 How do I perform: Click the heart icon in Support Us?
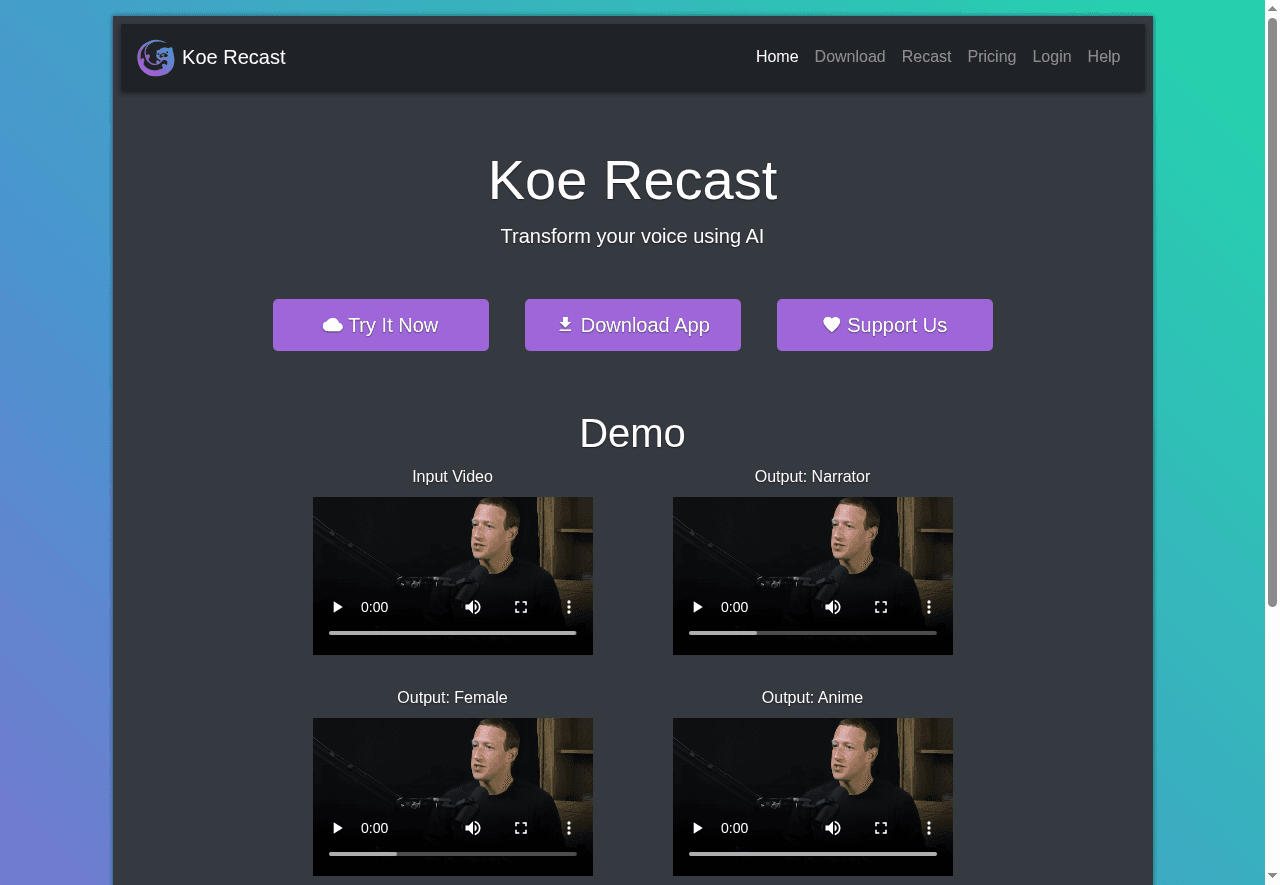click(831, 325)
